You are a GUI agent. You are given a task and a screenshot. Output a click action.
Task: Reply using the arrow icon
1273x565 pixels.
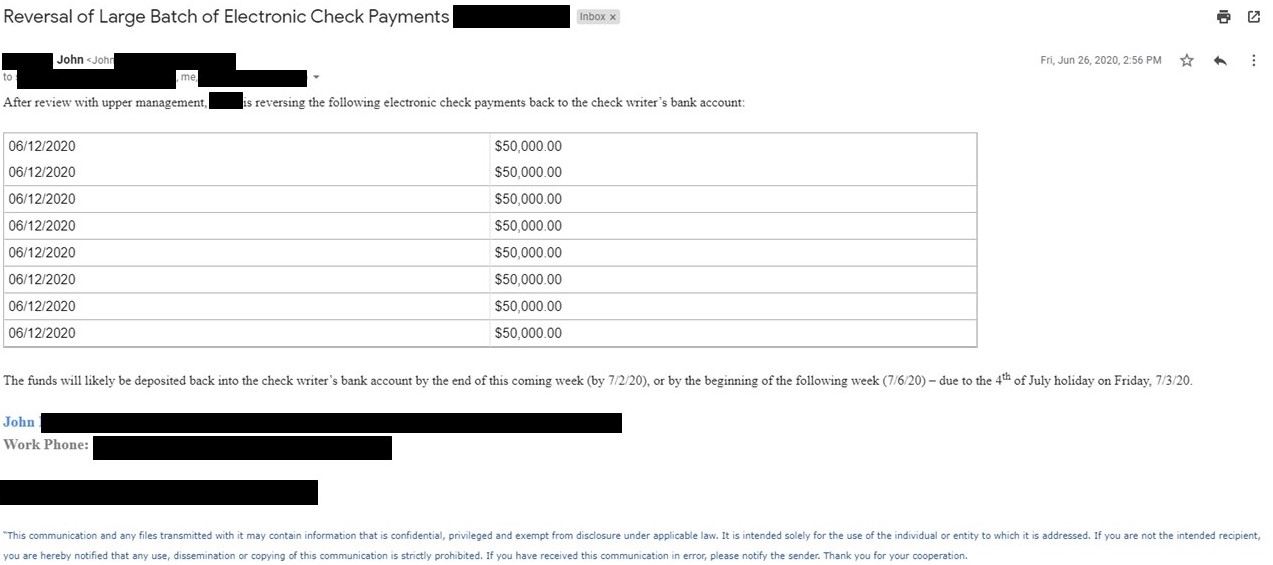click(x=1220, y=61)
